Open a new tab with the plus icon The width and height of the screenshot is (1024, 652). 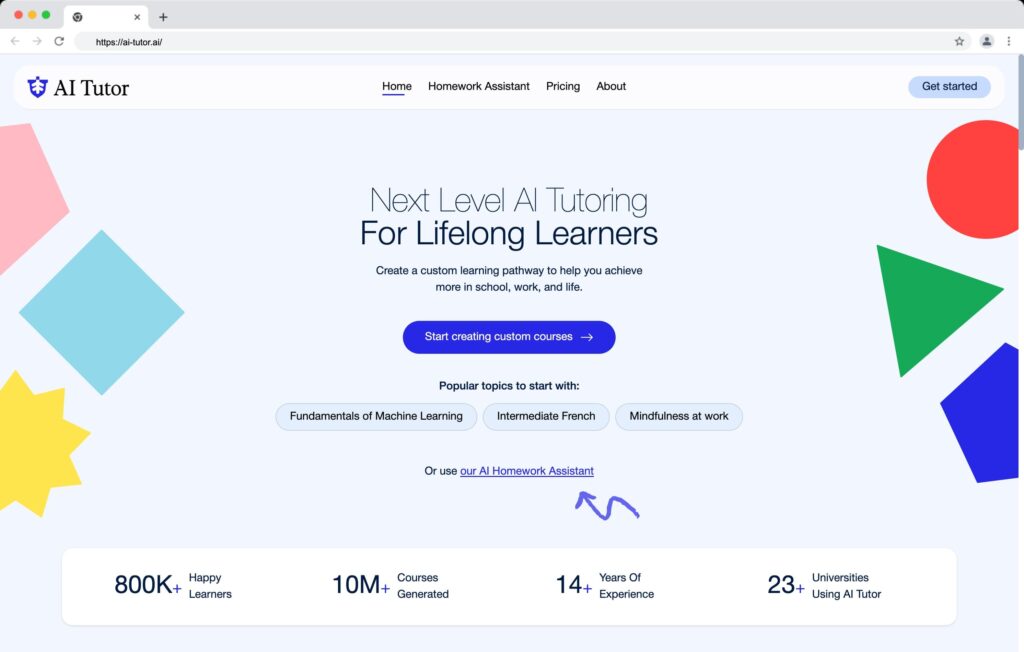tap(163, 16)
